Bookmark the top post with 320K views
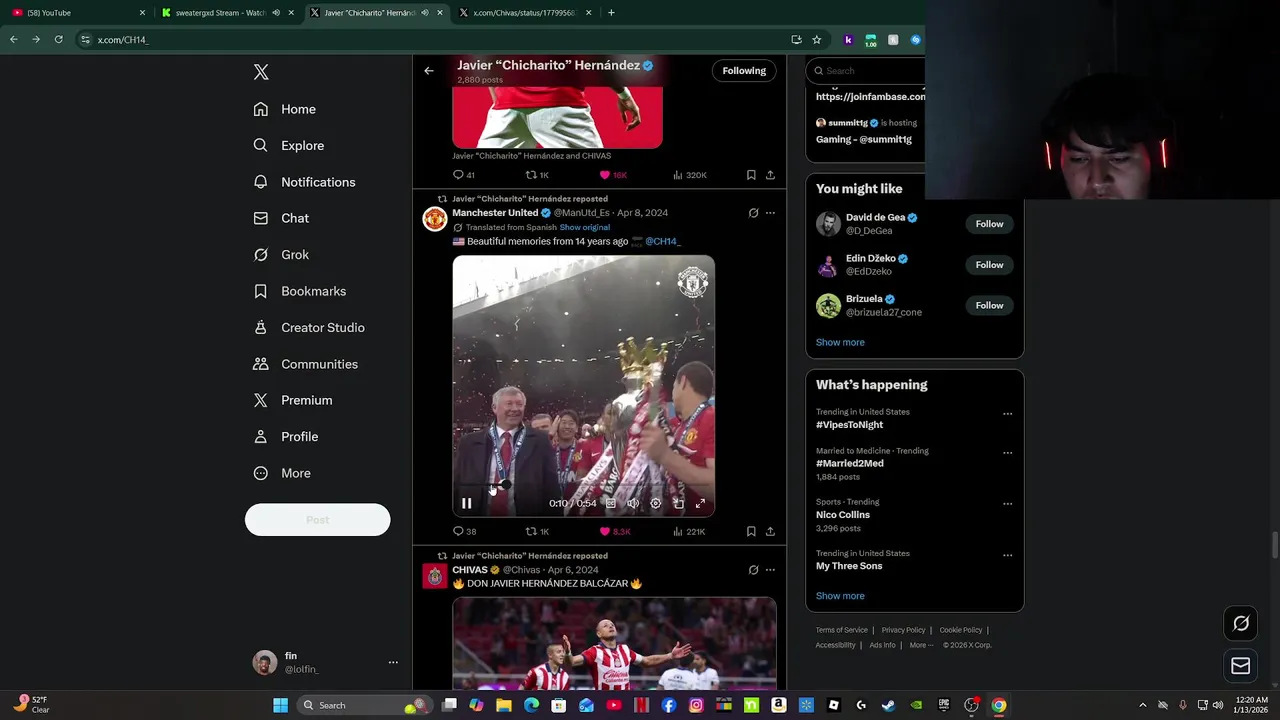 tap(751, 175)
